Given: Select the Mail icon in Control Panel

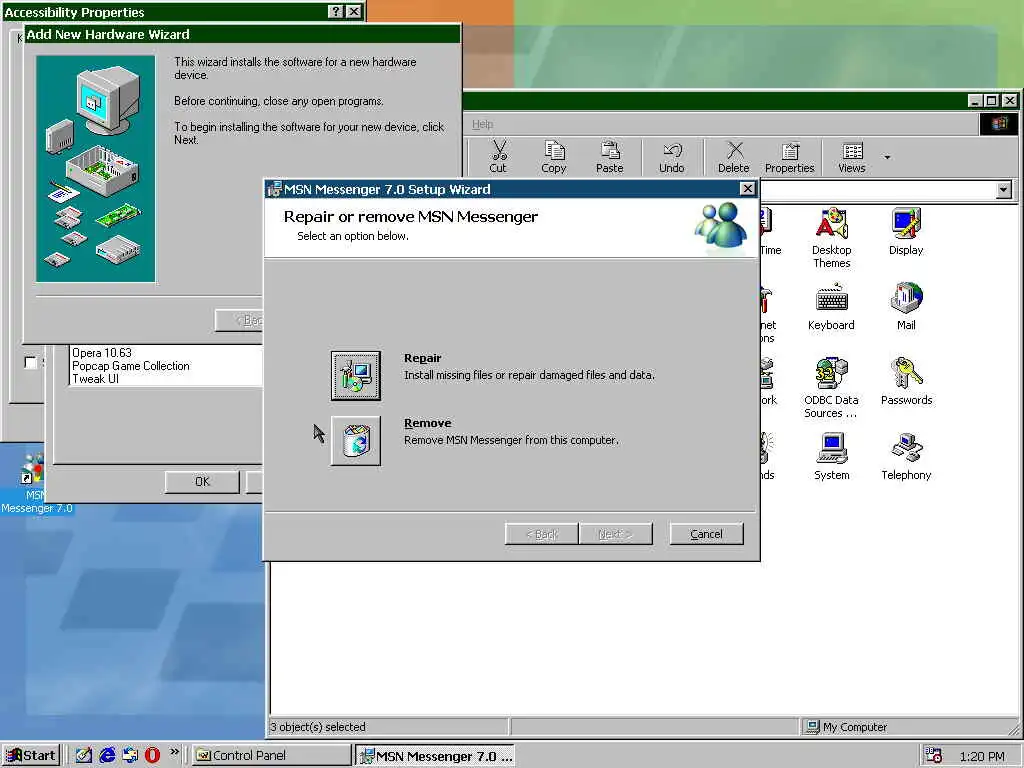Looking at the screenshot, I should [x=906, y=307].
